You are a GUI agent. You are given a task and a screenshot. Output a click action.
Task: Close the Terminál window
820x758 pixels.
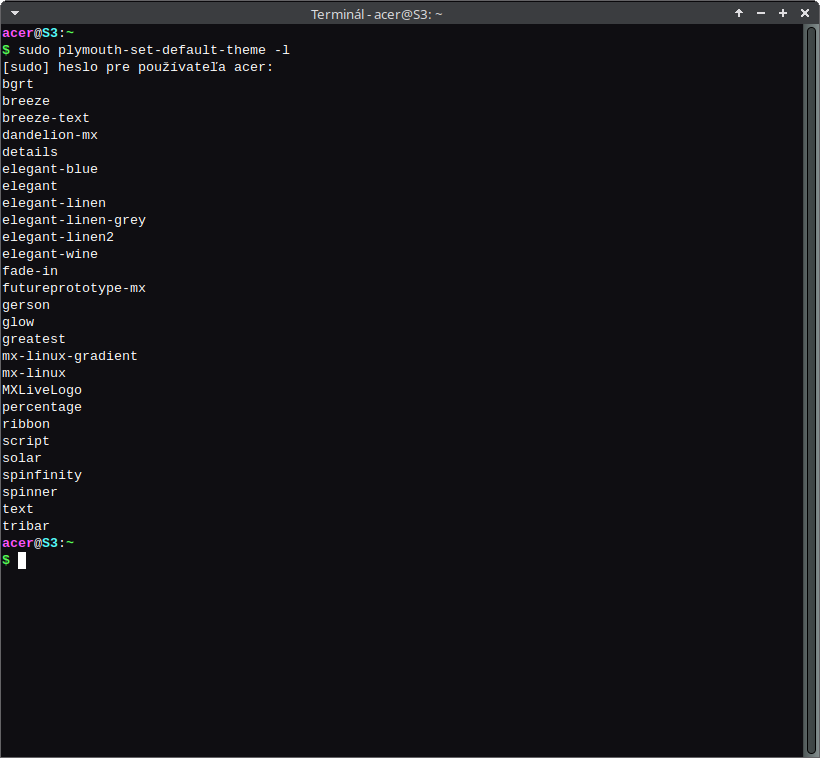(805, 13)
